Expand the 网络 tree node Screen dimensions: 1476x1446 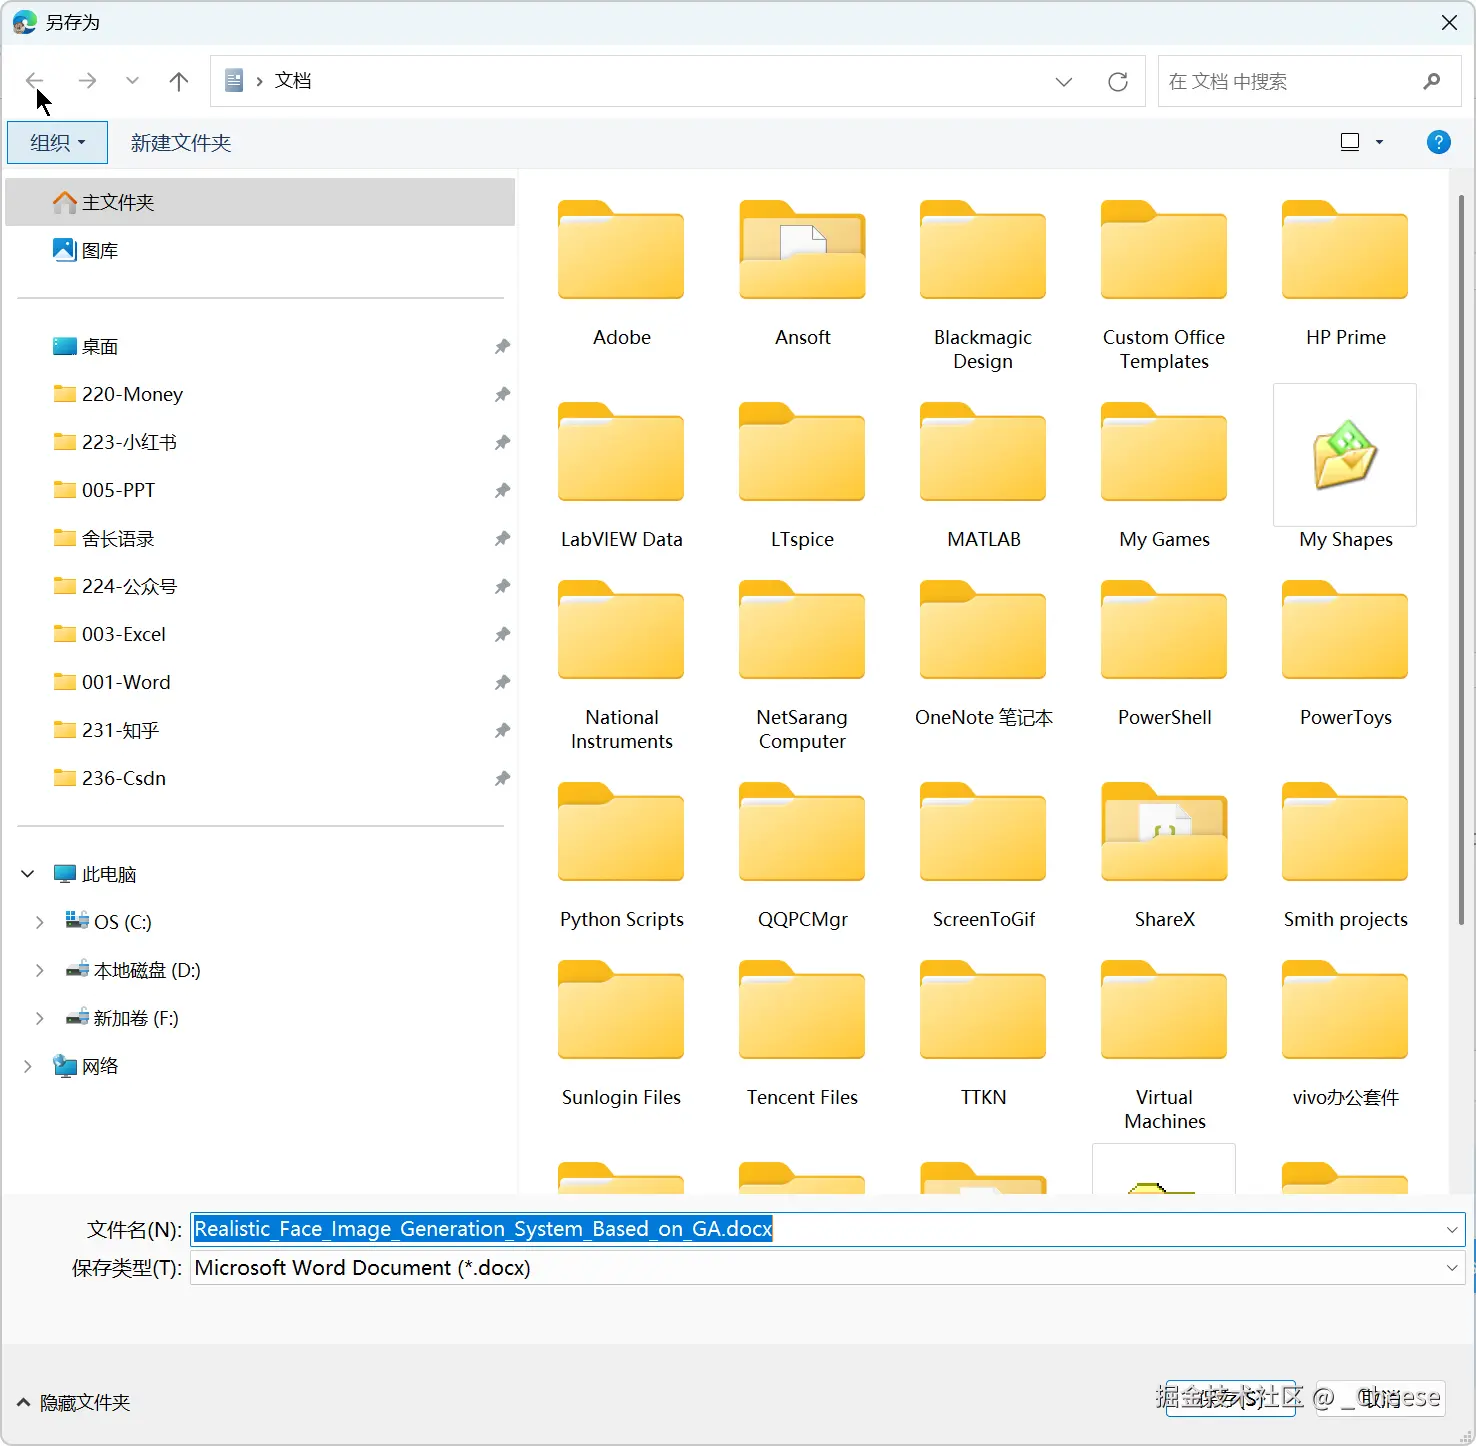click(x=28, y=1066)
